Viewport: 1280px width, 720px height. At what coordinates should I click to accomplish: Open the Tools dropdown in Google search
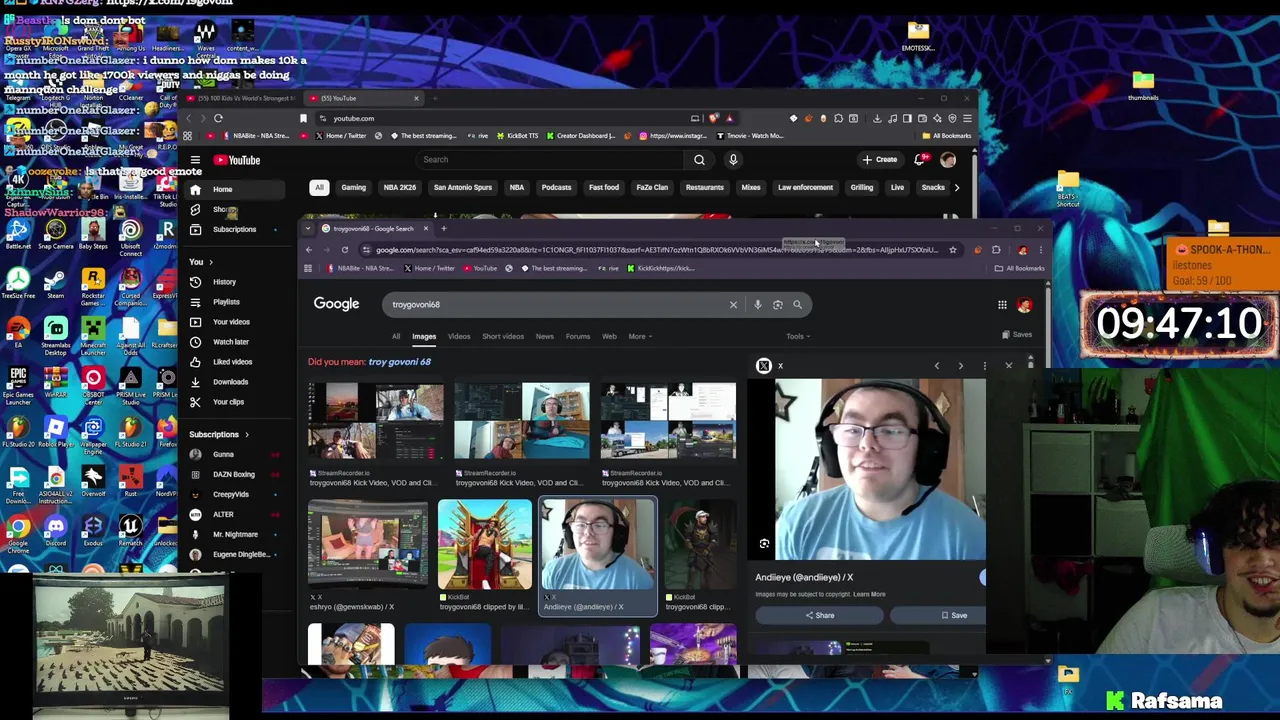point(797,336)
